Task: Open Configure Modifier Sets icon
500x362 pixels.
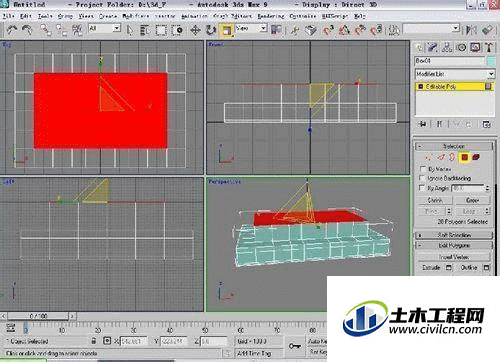Action: pos(486,124)
